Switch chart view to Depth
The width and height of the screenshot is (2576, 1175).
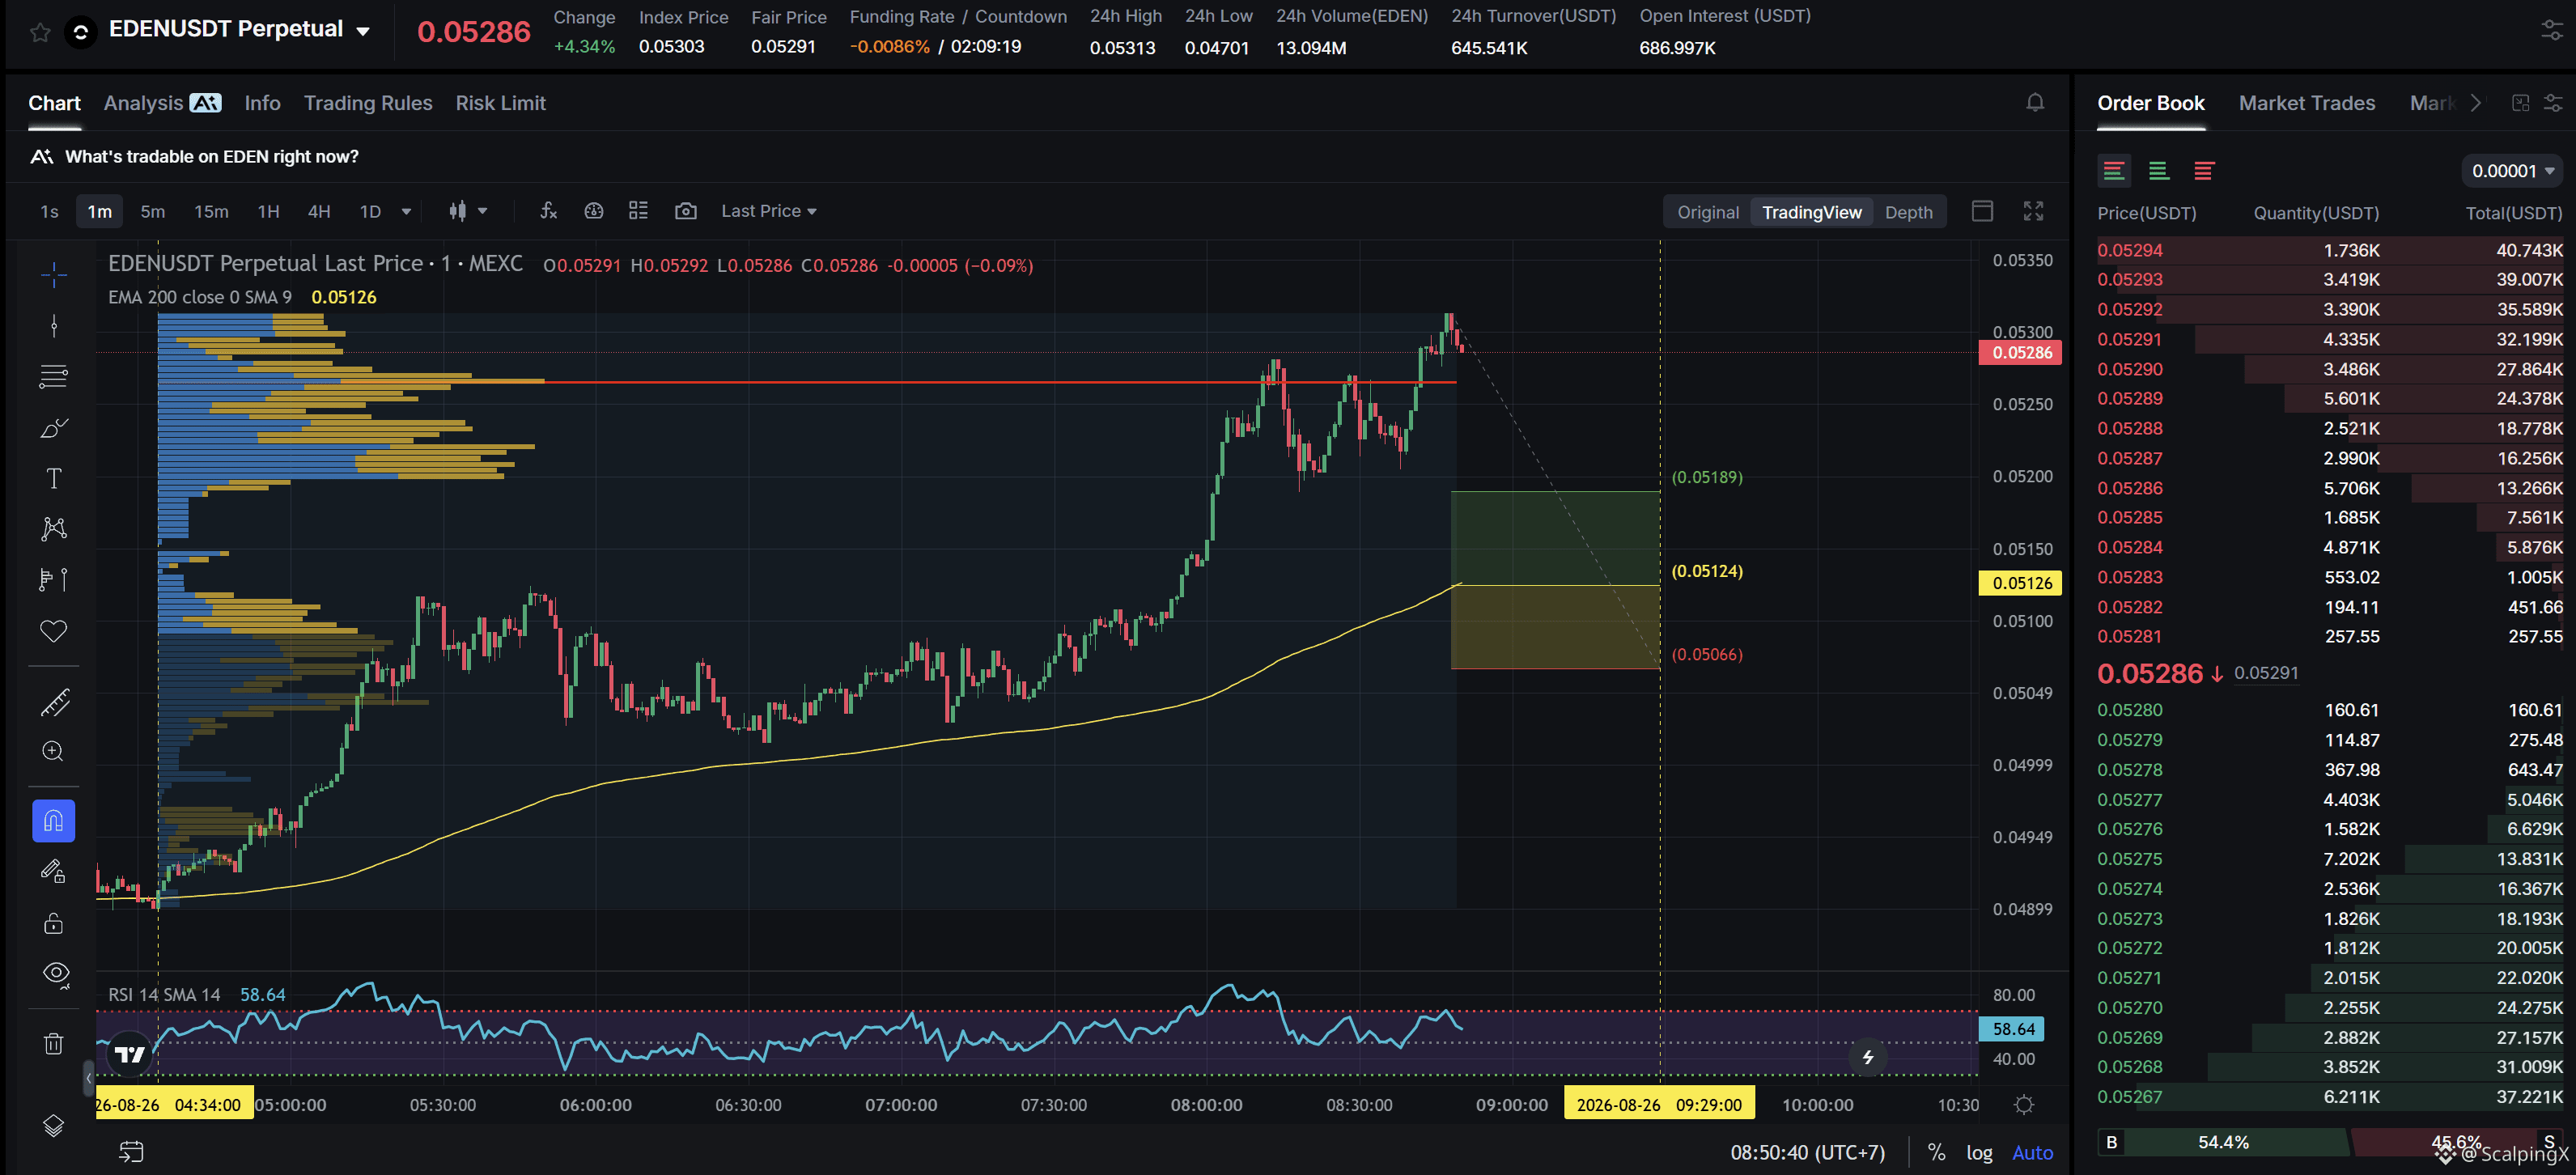pyautogui.click(x=1908, y=212)
